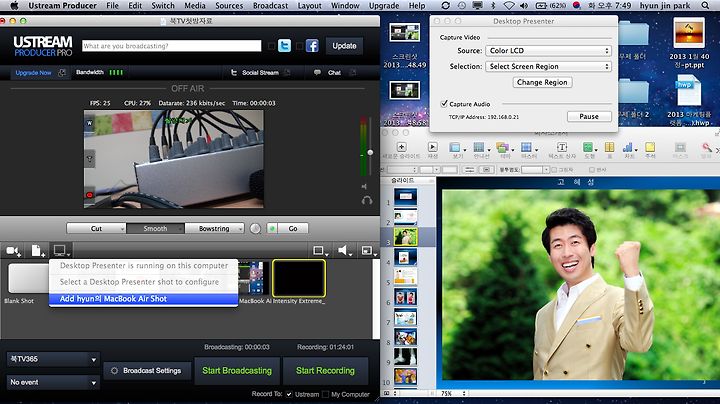Click the round transition speed knob
The image size is (720, 404).
click(x=255, y=228)
